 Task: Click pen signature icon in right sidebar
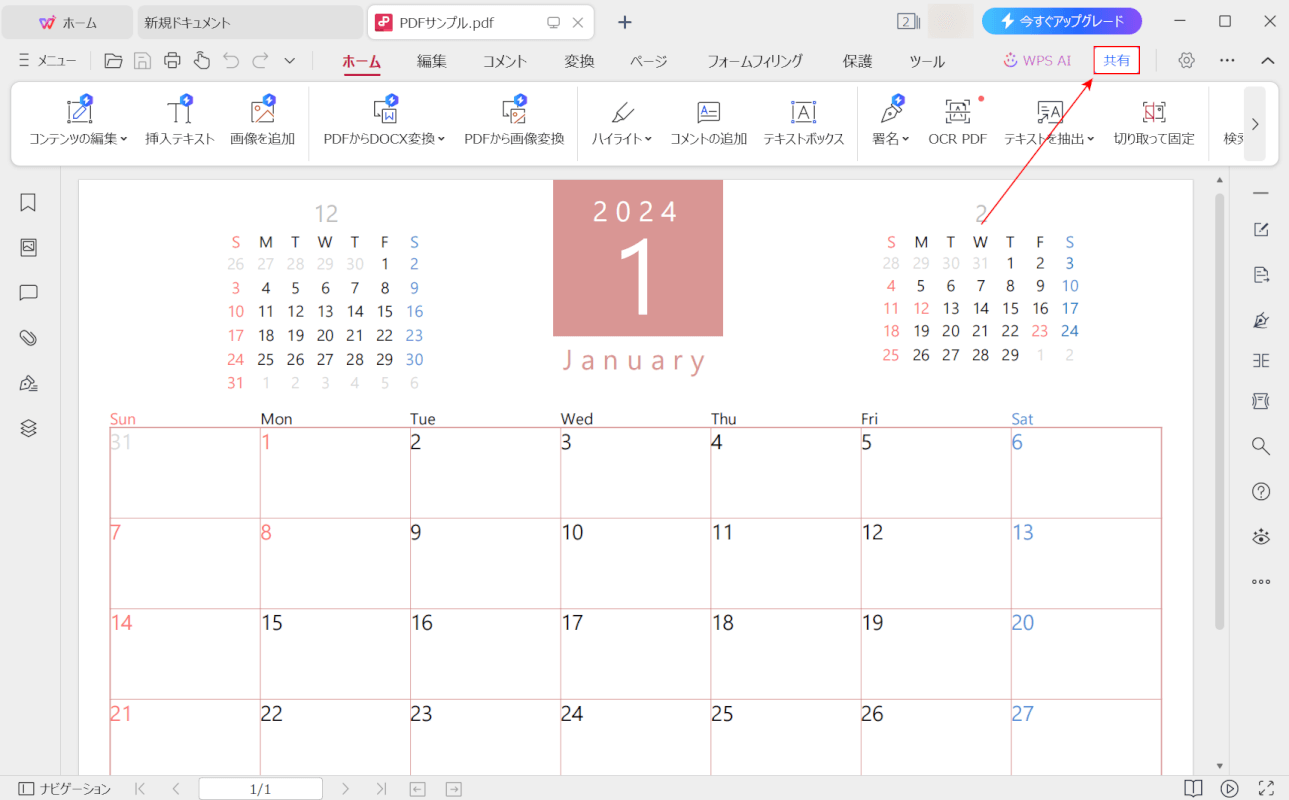click(1261, 320)
